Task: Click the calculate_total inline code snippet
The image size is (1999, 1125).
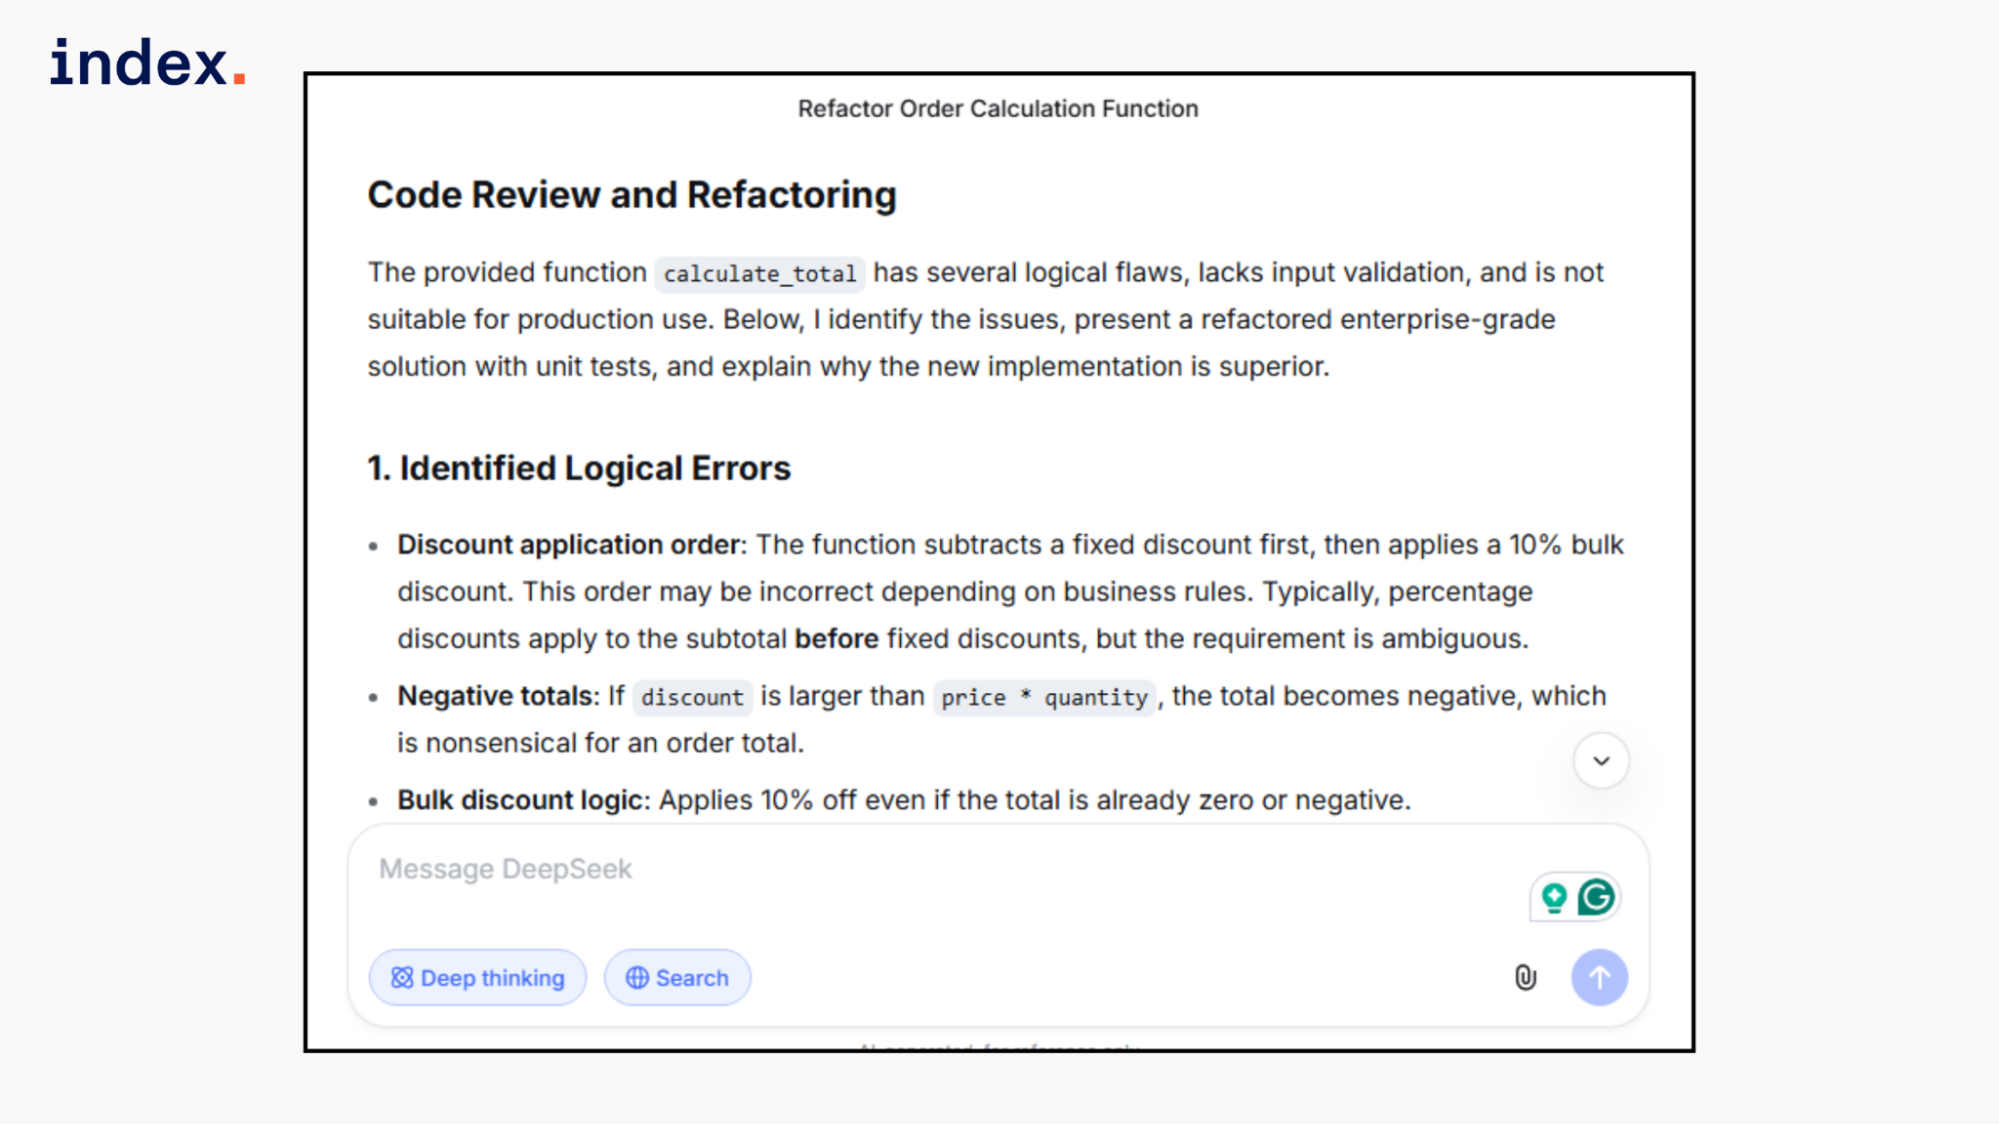Action: pos(760,274)
